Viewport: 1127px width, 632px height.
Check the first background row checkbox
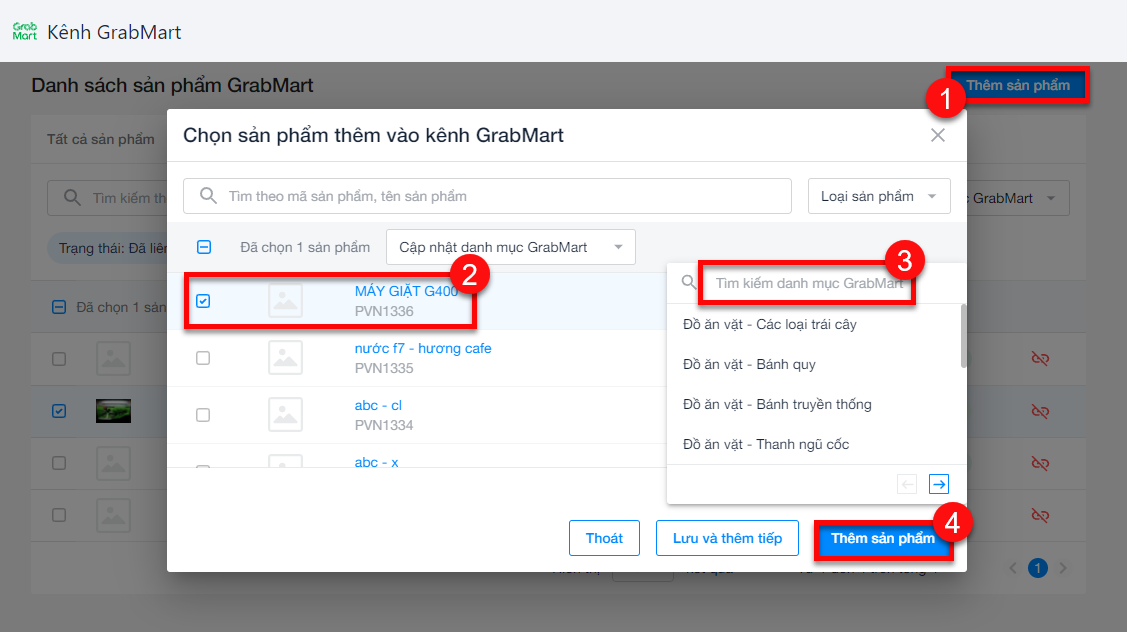click(59, 359)
